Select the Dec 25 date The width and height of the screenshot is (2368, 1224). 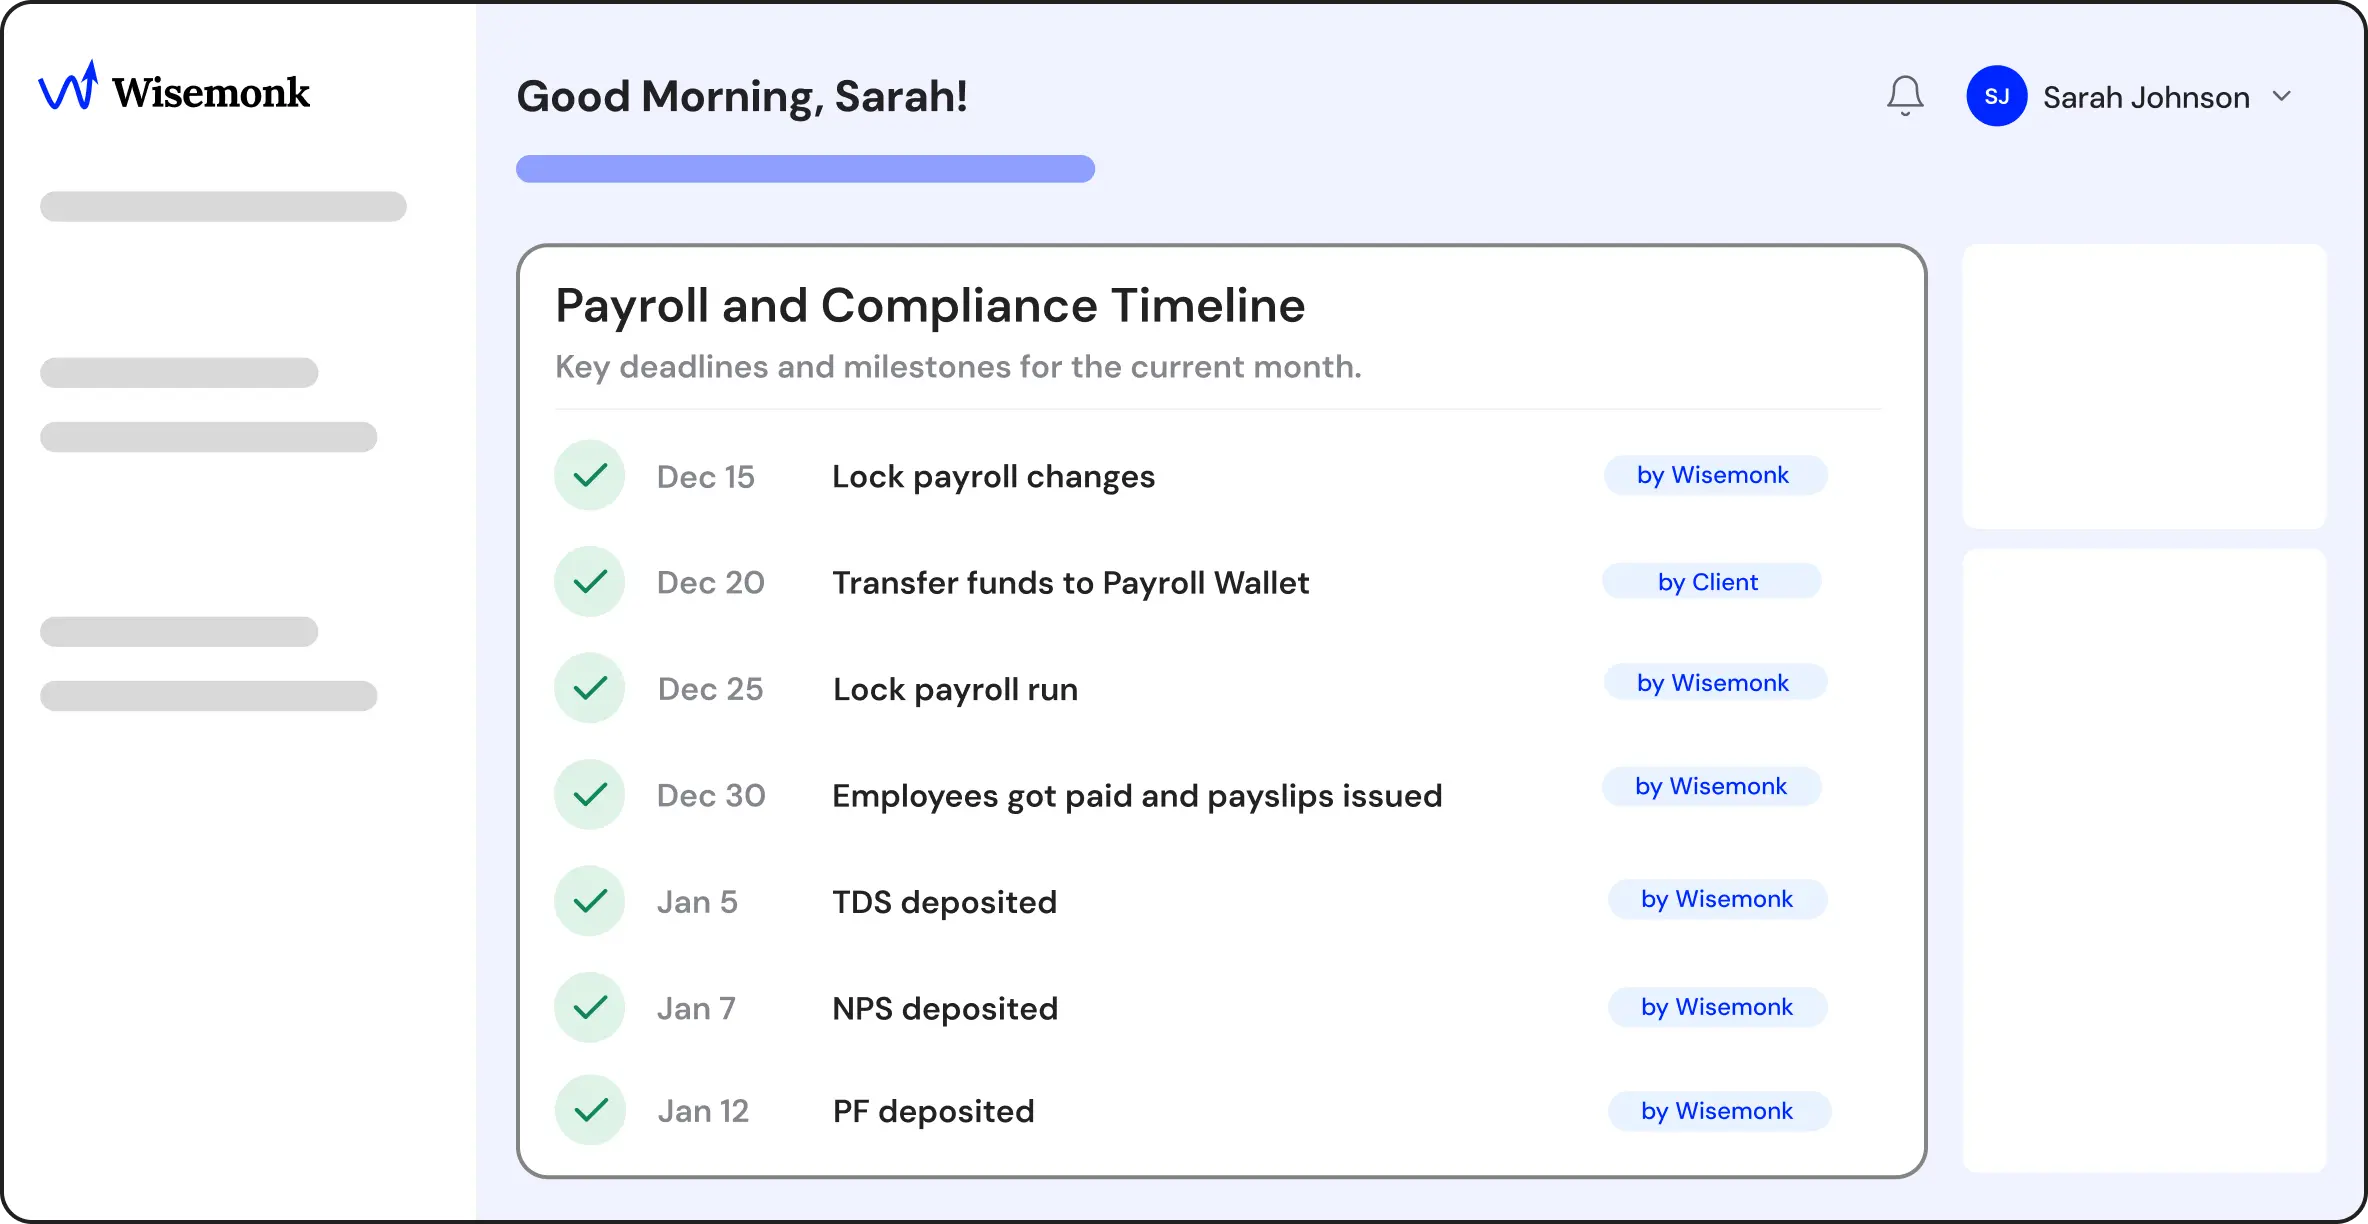710,689
